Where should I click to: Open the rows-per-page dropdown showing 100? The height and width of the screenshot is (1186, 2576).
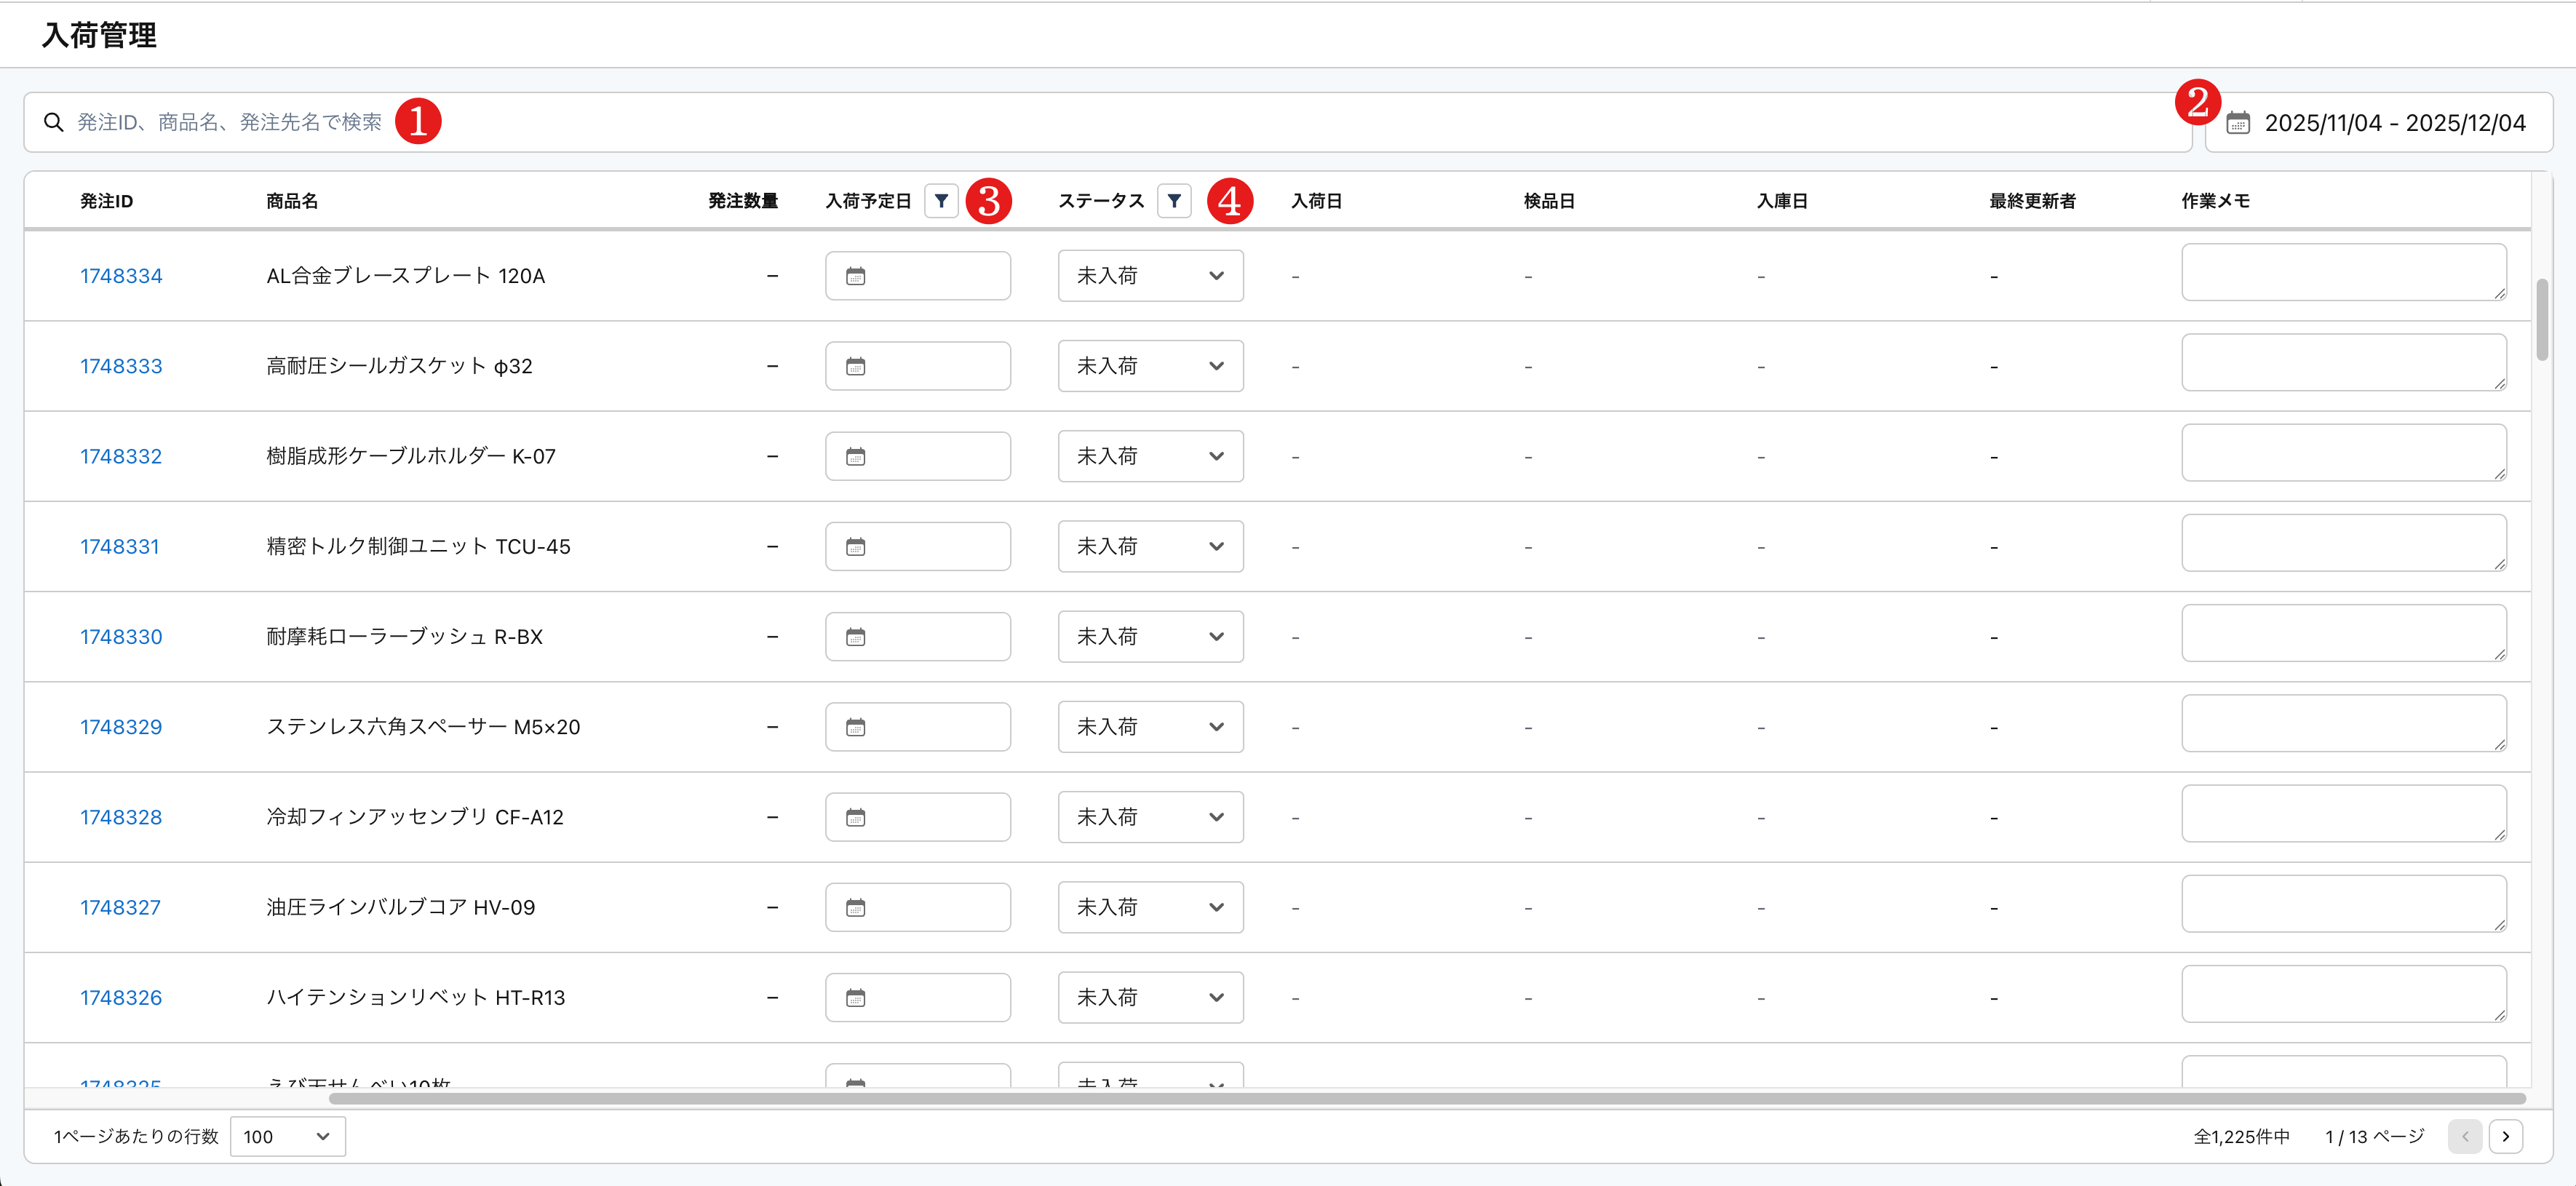[x=287, y=1136]
